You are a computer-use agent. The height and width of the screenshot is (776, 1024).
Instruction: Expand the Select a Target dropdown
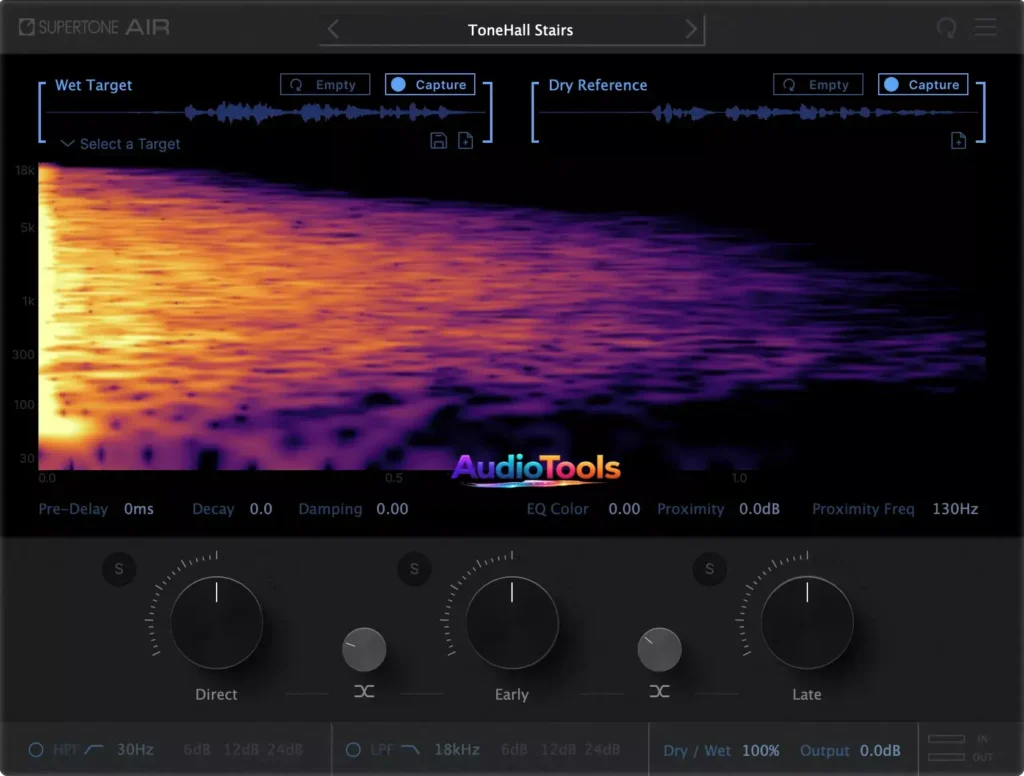pos(120,144)
